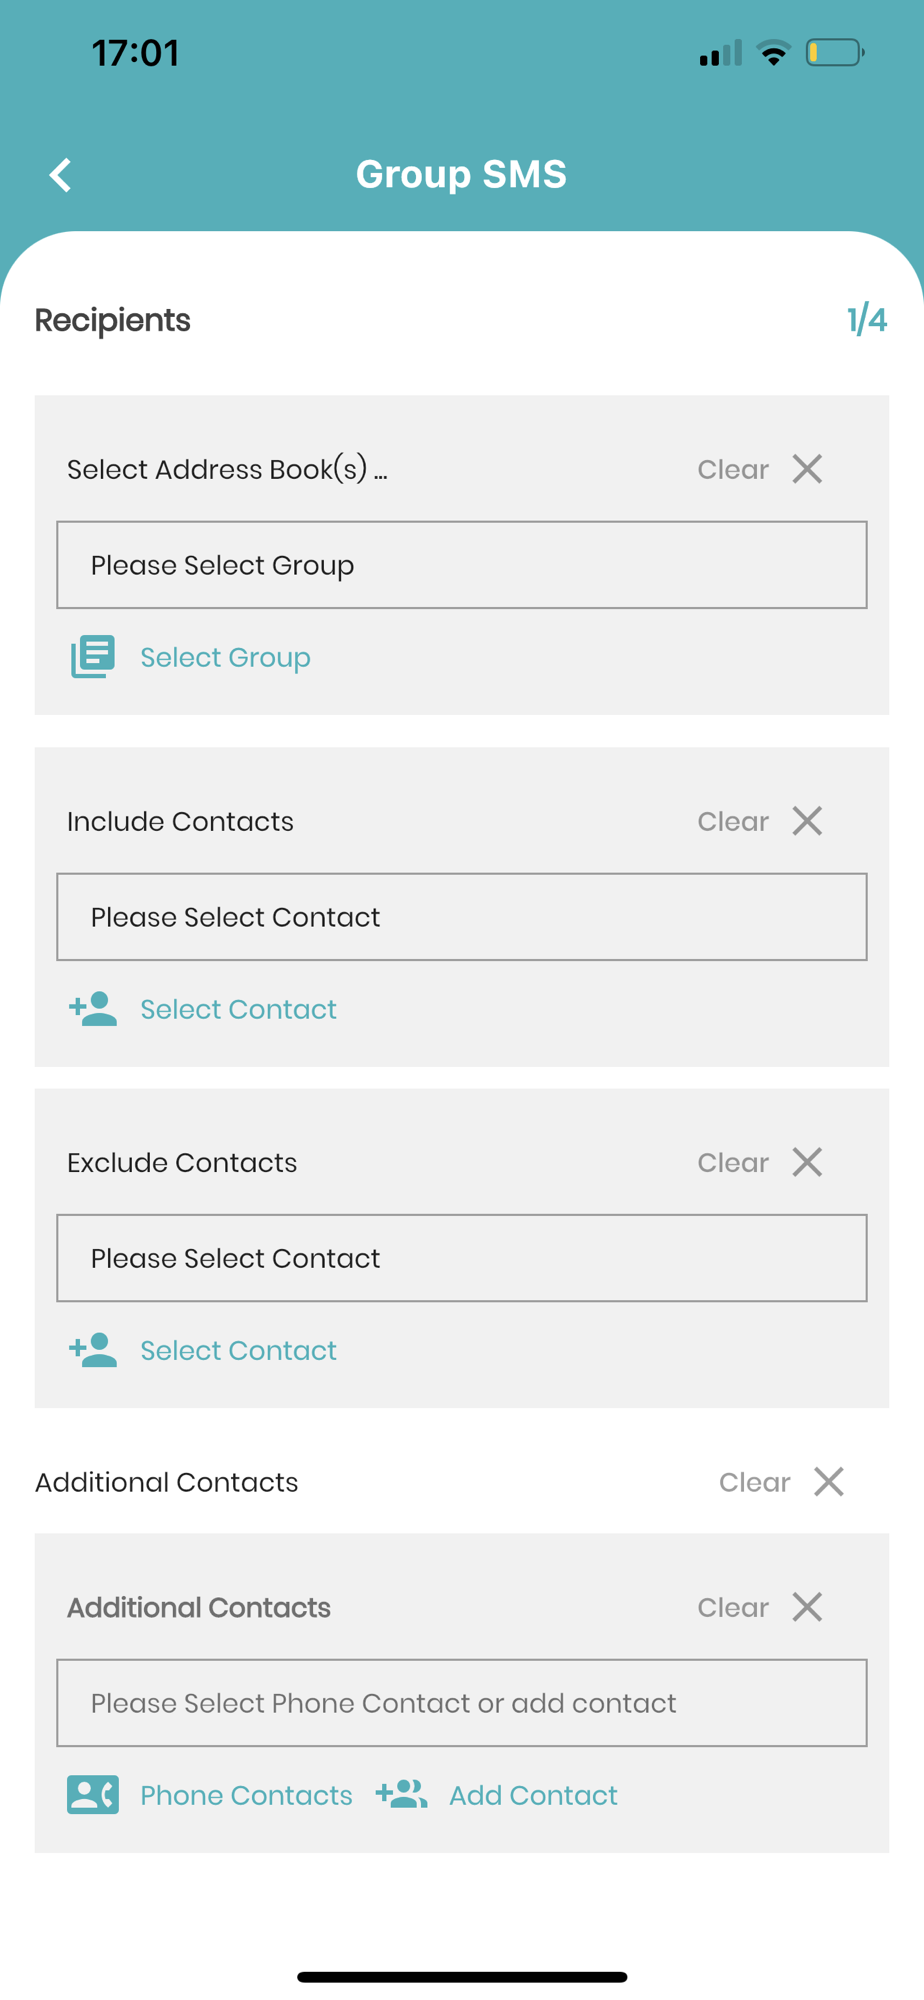Click the Select Group link

225,657
